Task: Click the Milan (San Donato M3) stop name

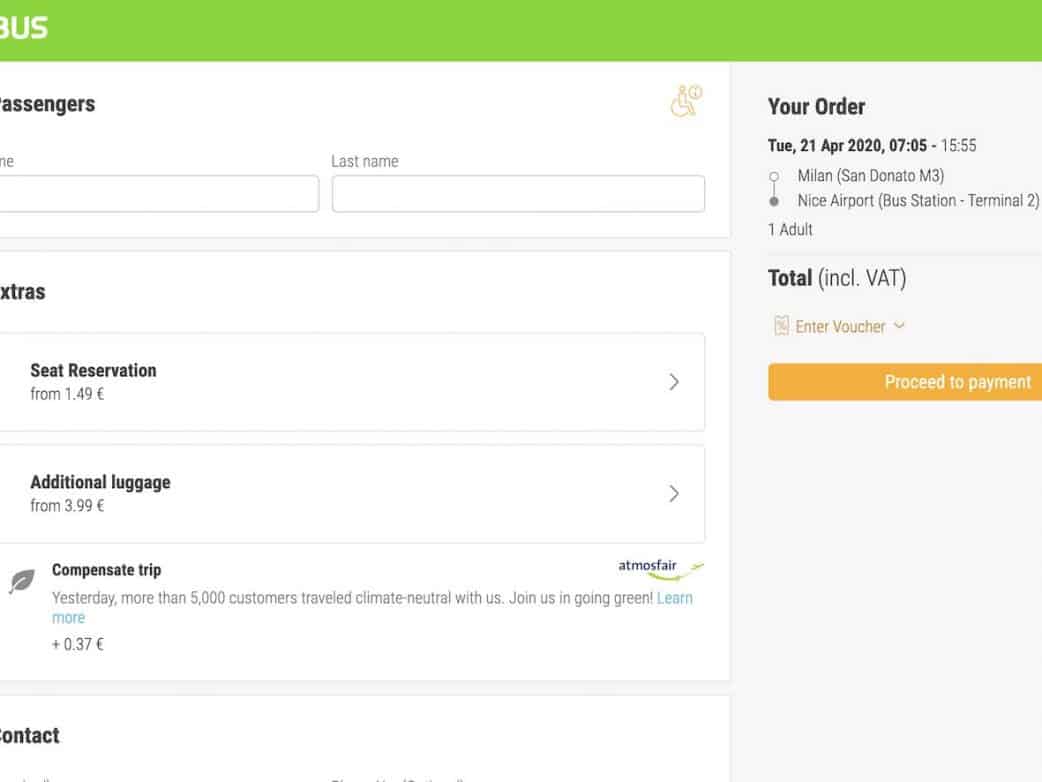Action: [x=870, y=176]
